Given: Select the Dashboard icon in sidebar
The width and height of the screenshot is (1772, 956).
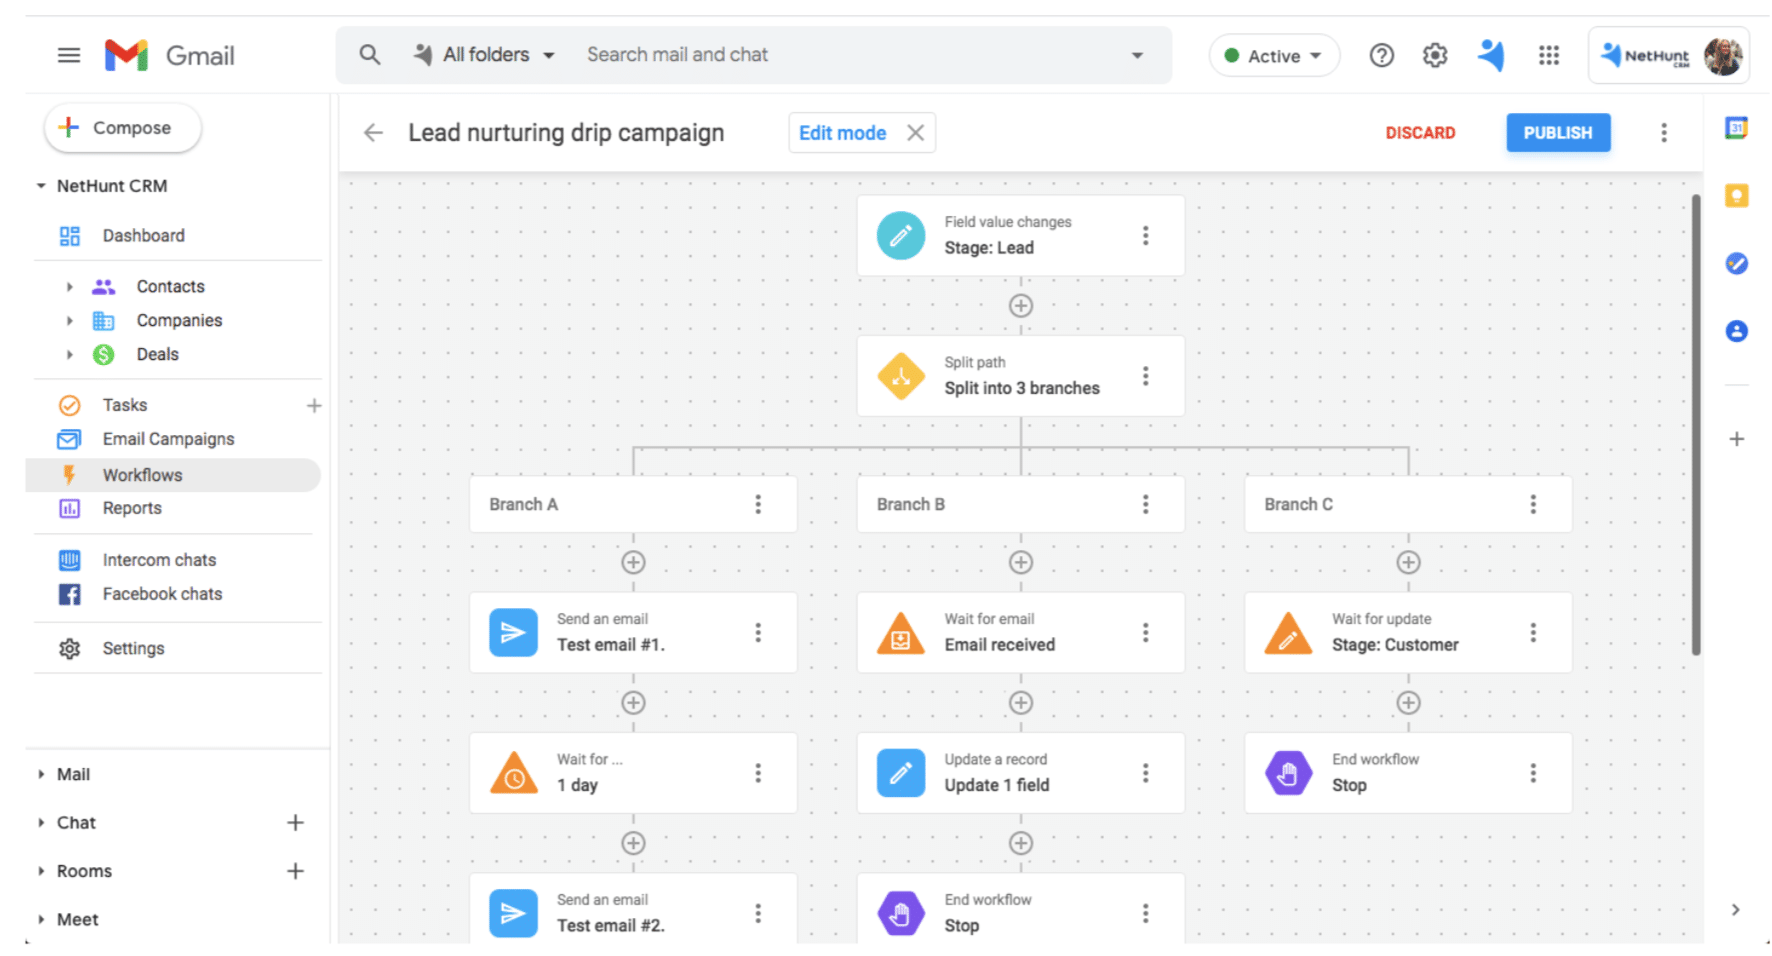Looking at the screenshot, I should [68, 235].
